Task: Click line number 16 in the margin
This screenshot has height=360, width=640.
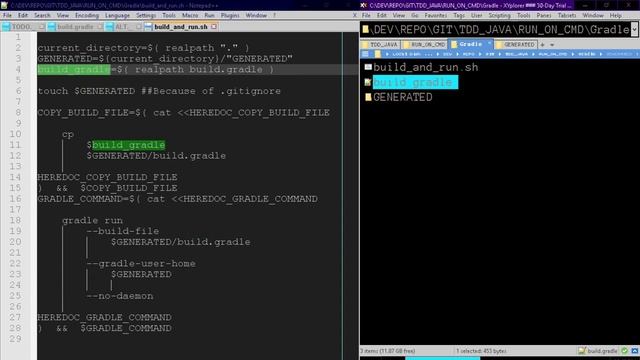Action: click(15, 199)
